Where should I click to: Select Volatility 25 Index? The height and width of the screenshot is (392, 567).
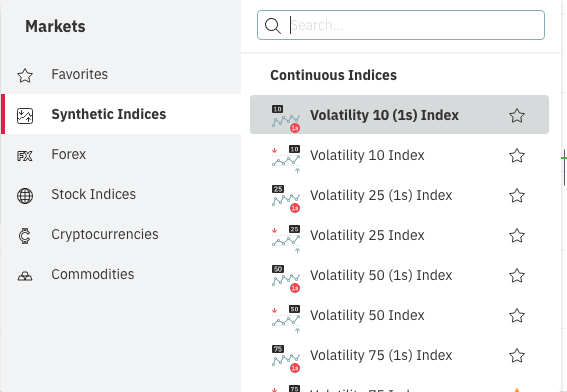pyautogui.click(x=399, y=235)
